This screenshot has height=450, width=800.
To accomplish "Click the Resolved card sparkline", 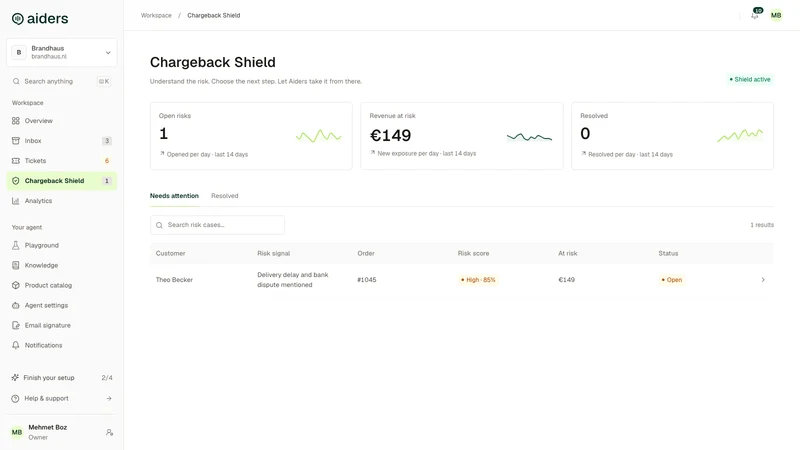I will [x=740, y=135].
